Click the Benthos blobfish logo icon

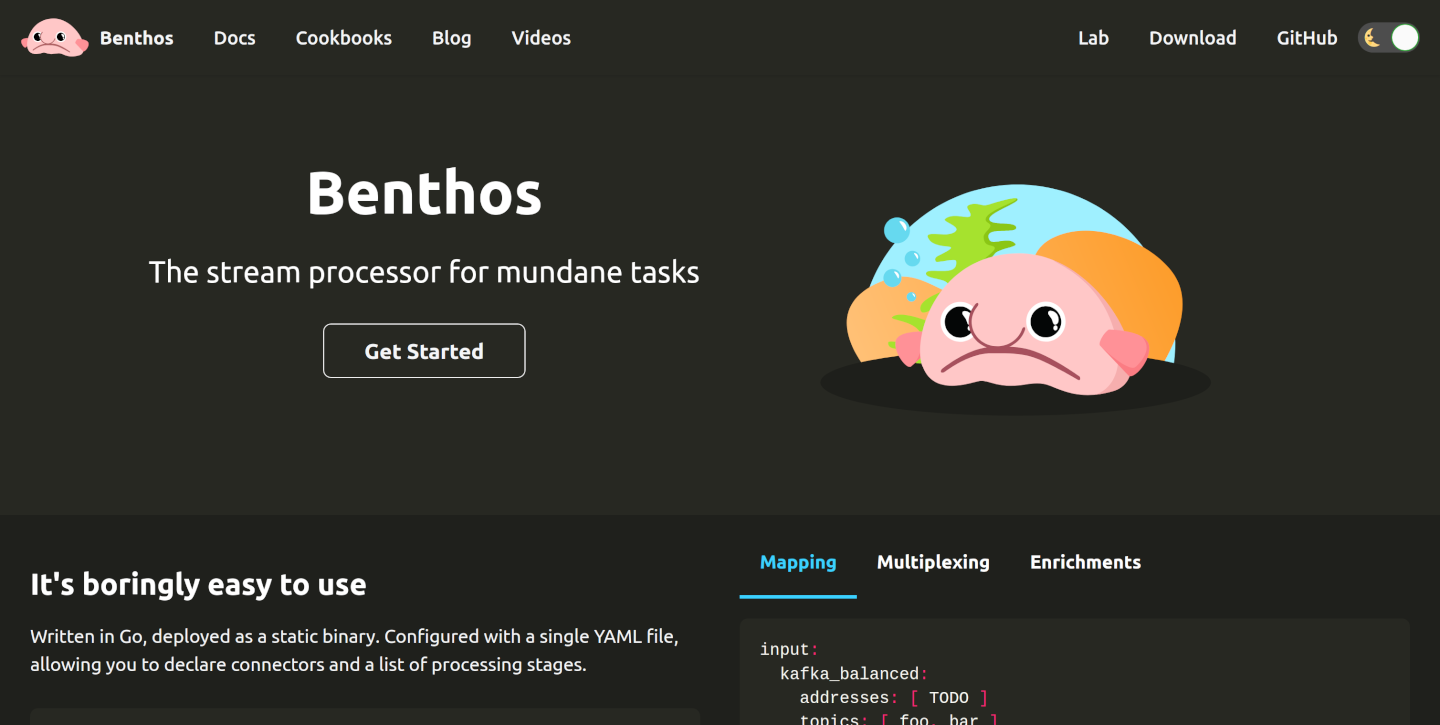55,37
